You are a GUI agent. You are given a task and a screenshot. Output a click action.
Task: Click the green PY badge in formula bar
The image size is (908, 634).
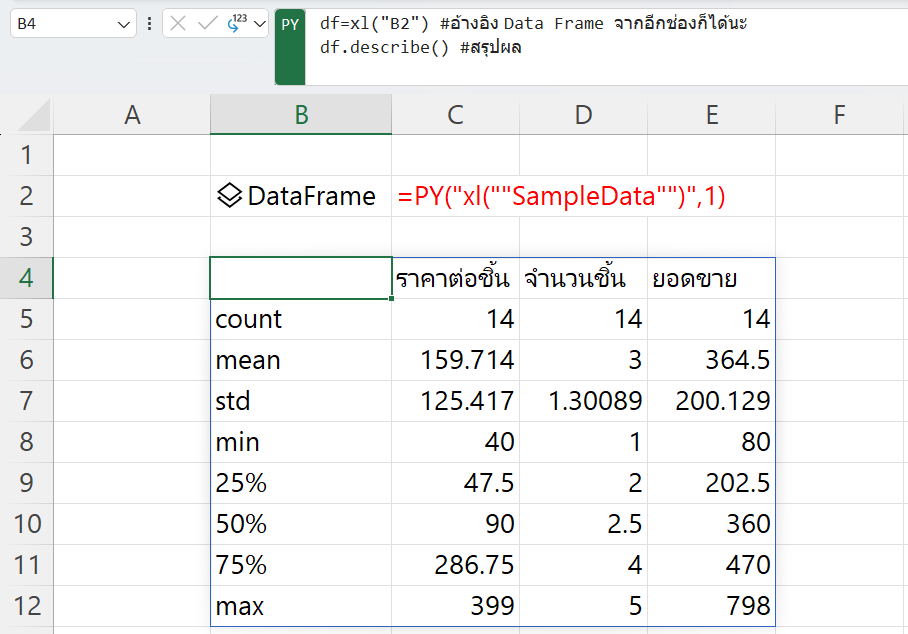[x=290, y=47]
